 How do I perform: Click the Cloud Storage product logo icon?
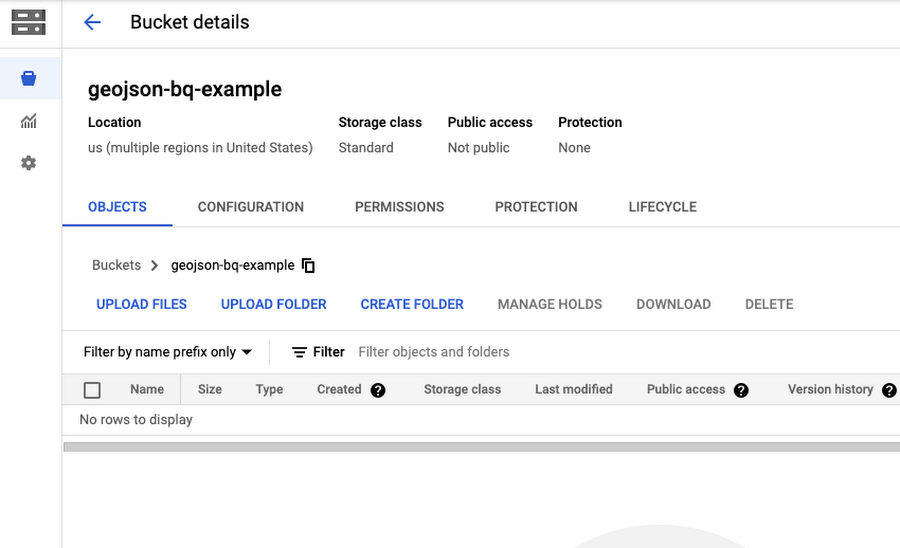pos(29,22)
